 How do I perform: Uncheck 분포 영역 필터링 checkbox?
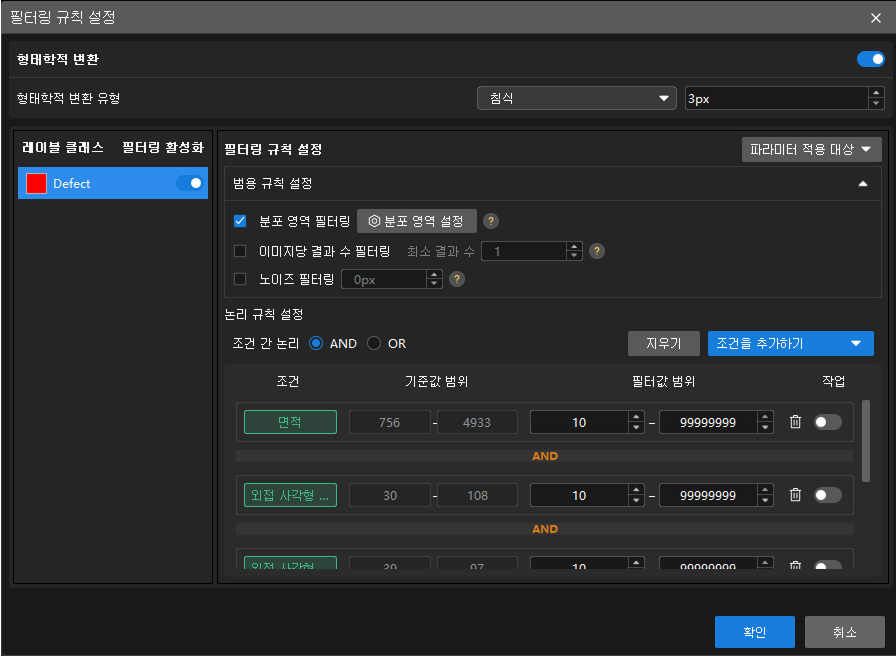pos(240,221)
